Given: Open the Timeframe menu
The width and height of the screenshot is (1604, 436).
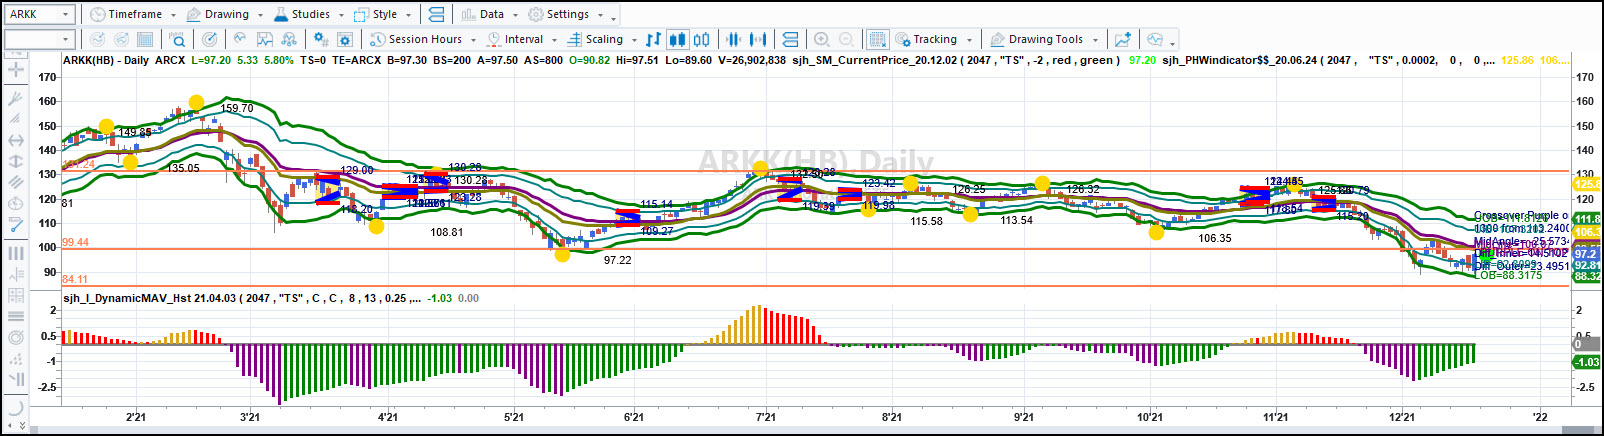Looking at the screenshot, I should [x=132, y=14].
